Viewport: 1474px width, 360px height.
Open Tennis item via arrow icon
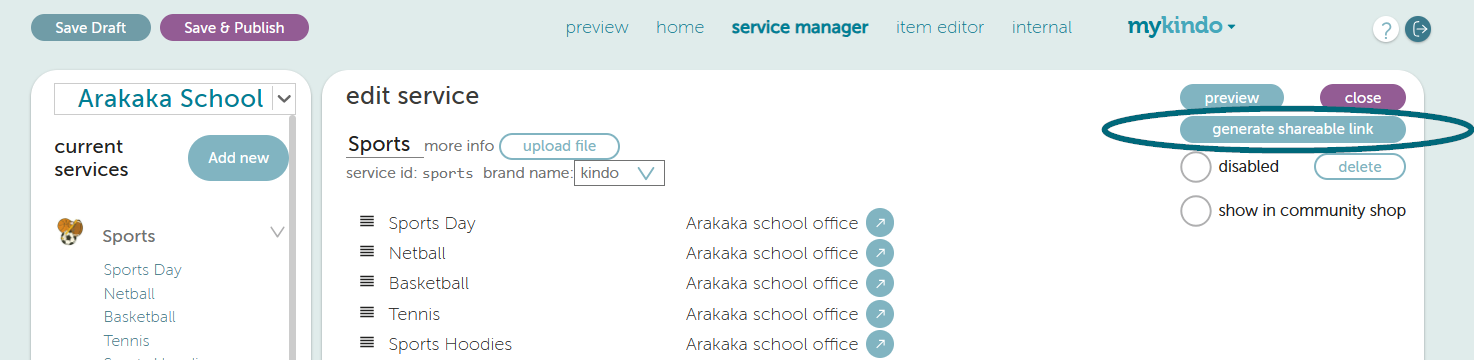pyautogui.click(x=880, y=314)
